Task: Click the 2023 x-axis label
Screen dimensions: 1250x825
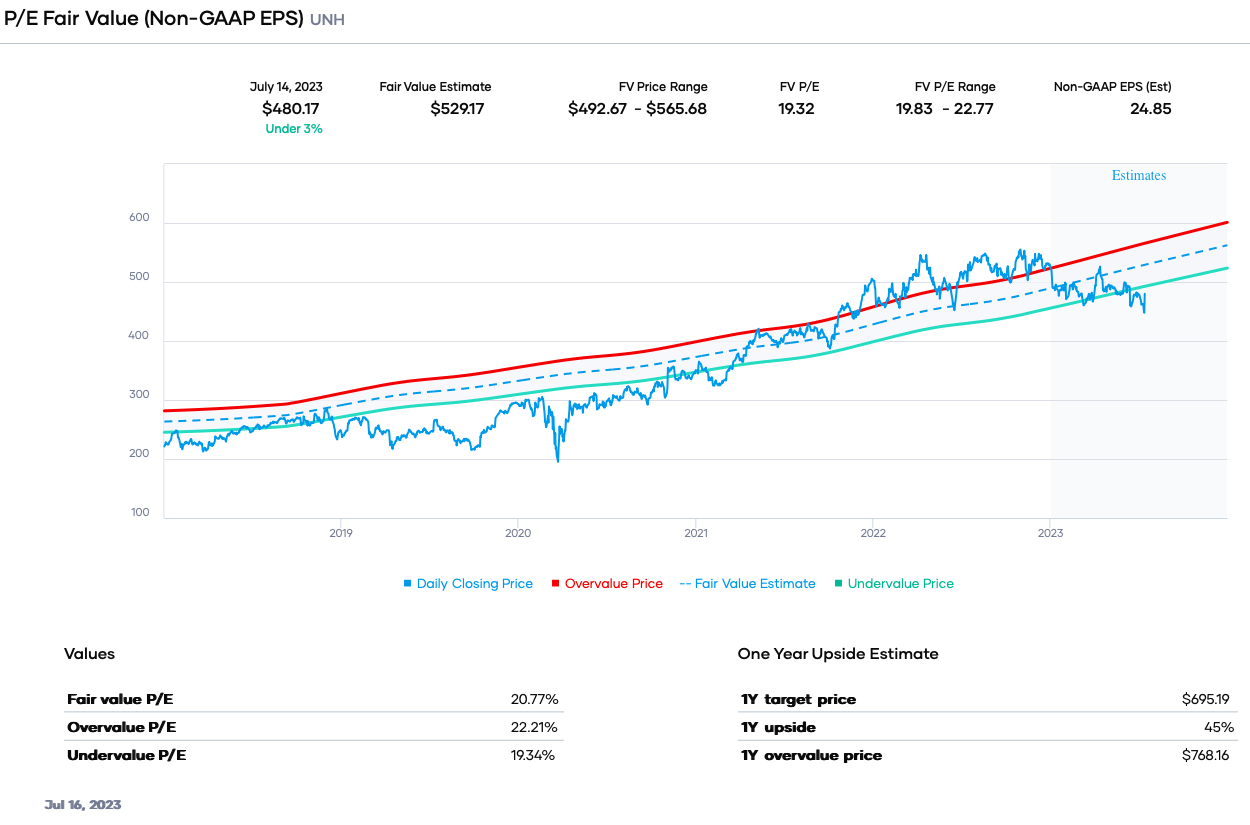Action: (x=1050, y=533)
